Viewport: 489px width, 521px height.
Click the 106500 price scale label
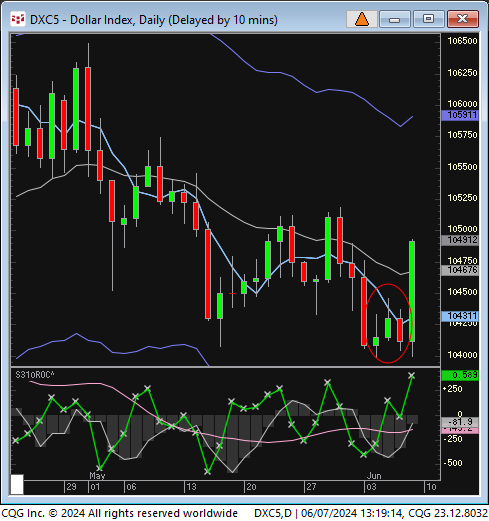pos(462,41)
